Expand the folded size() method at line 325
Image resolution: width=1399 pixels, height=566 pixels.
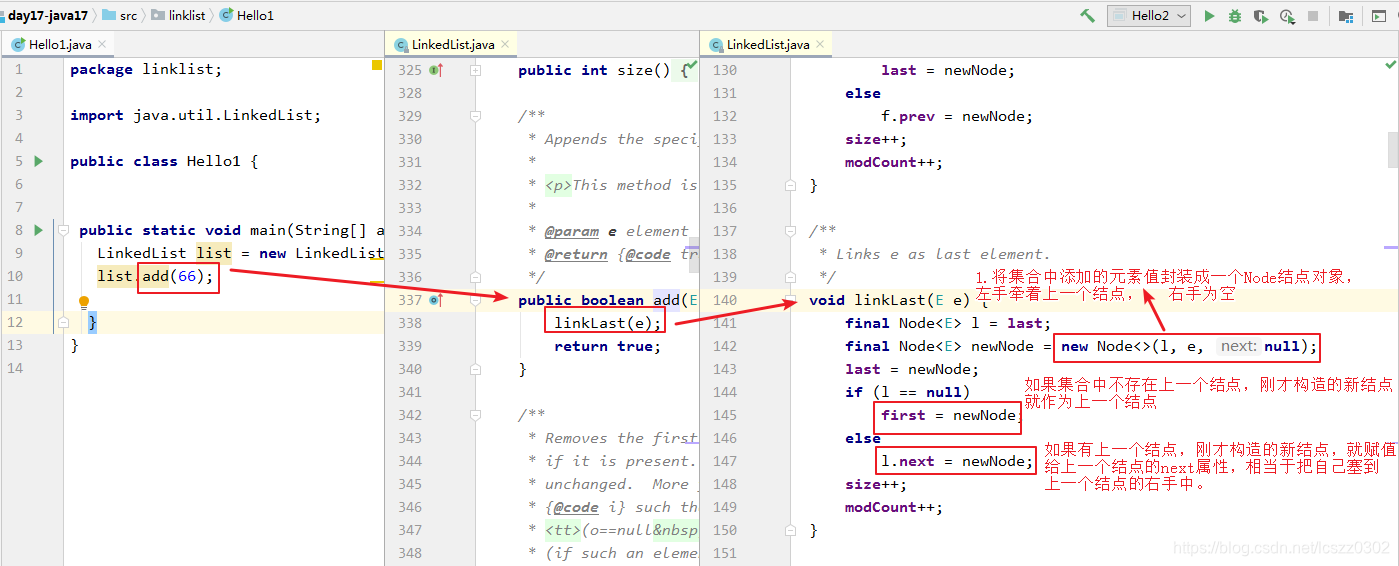coord(476,70)
